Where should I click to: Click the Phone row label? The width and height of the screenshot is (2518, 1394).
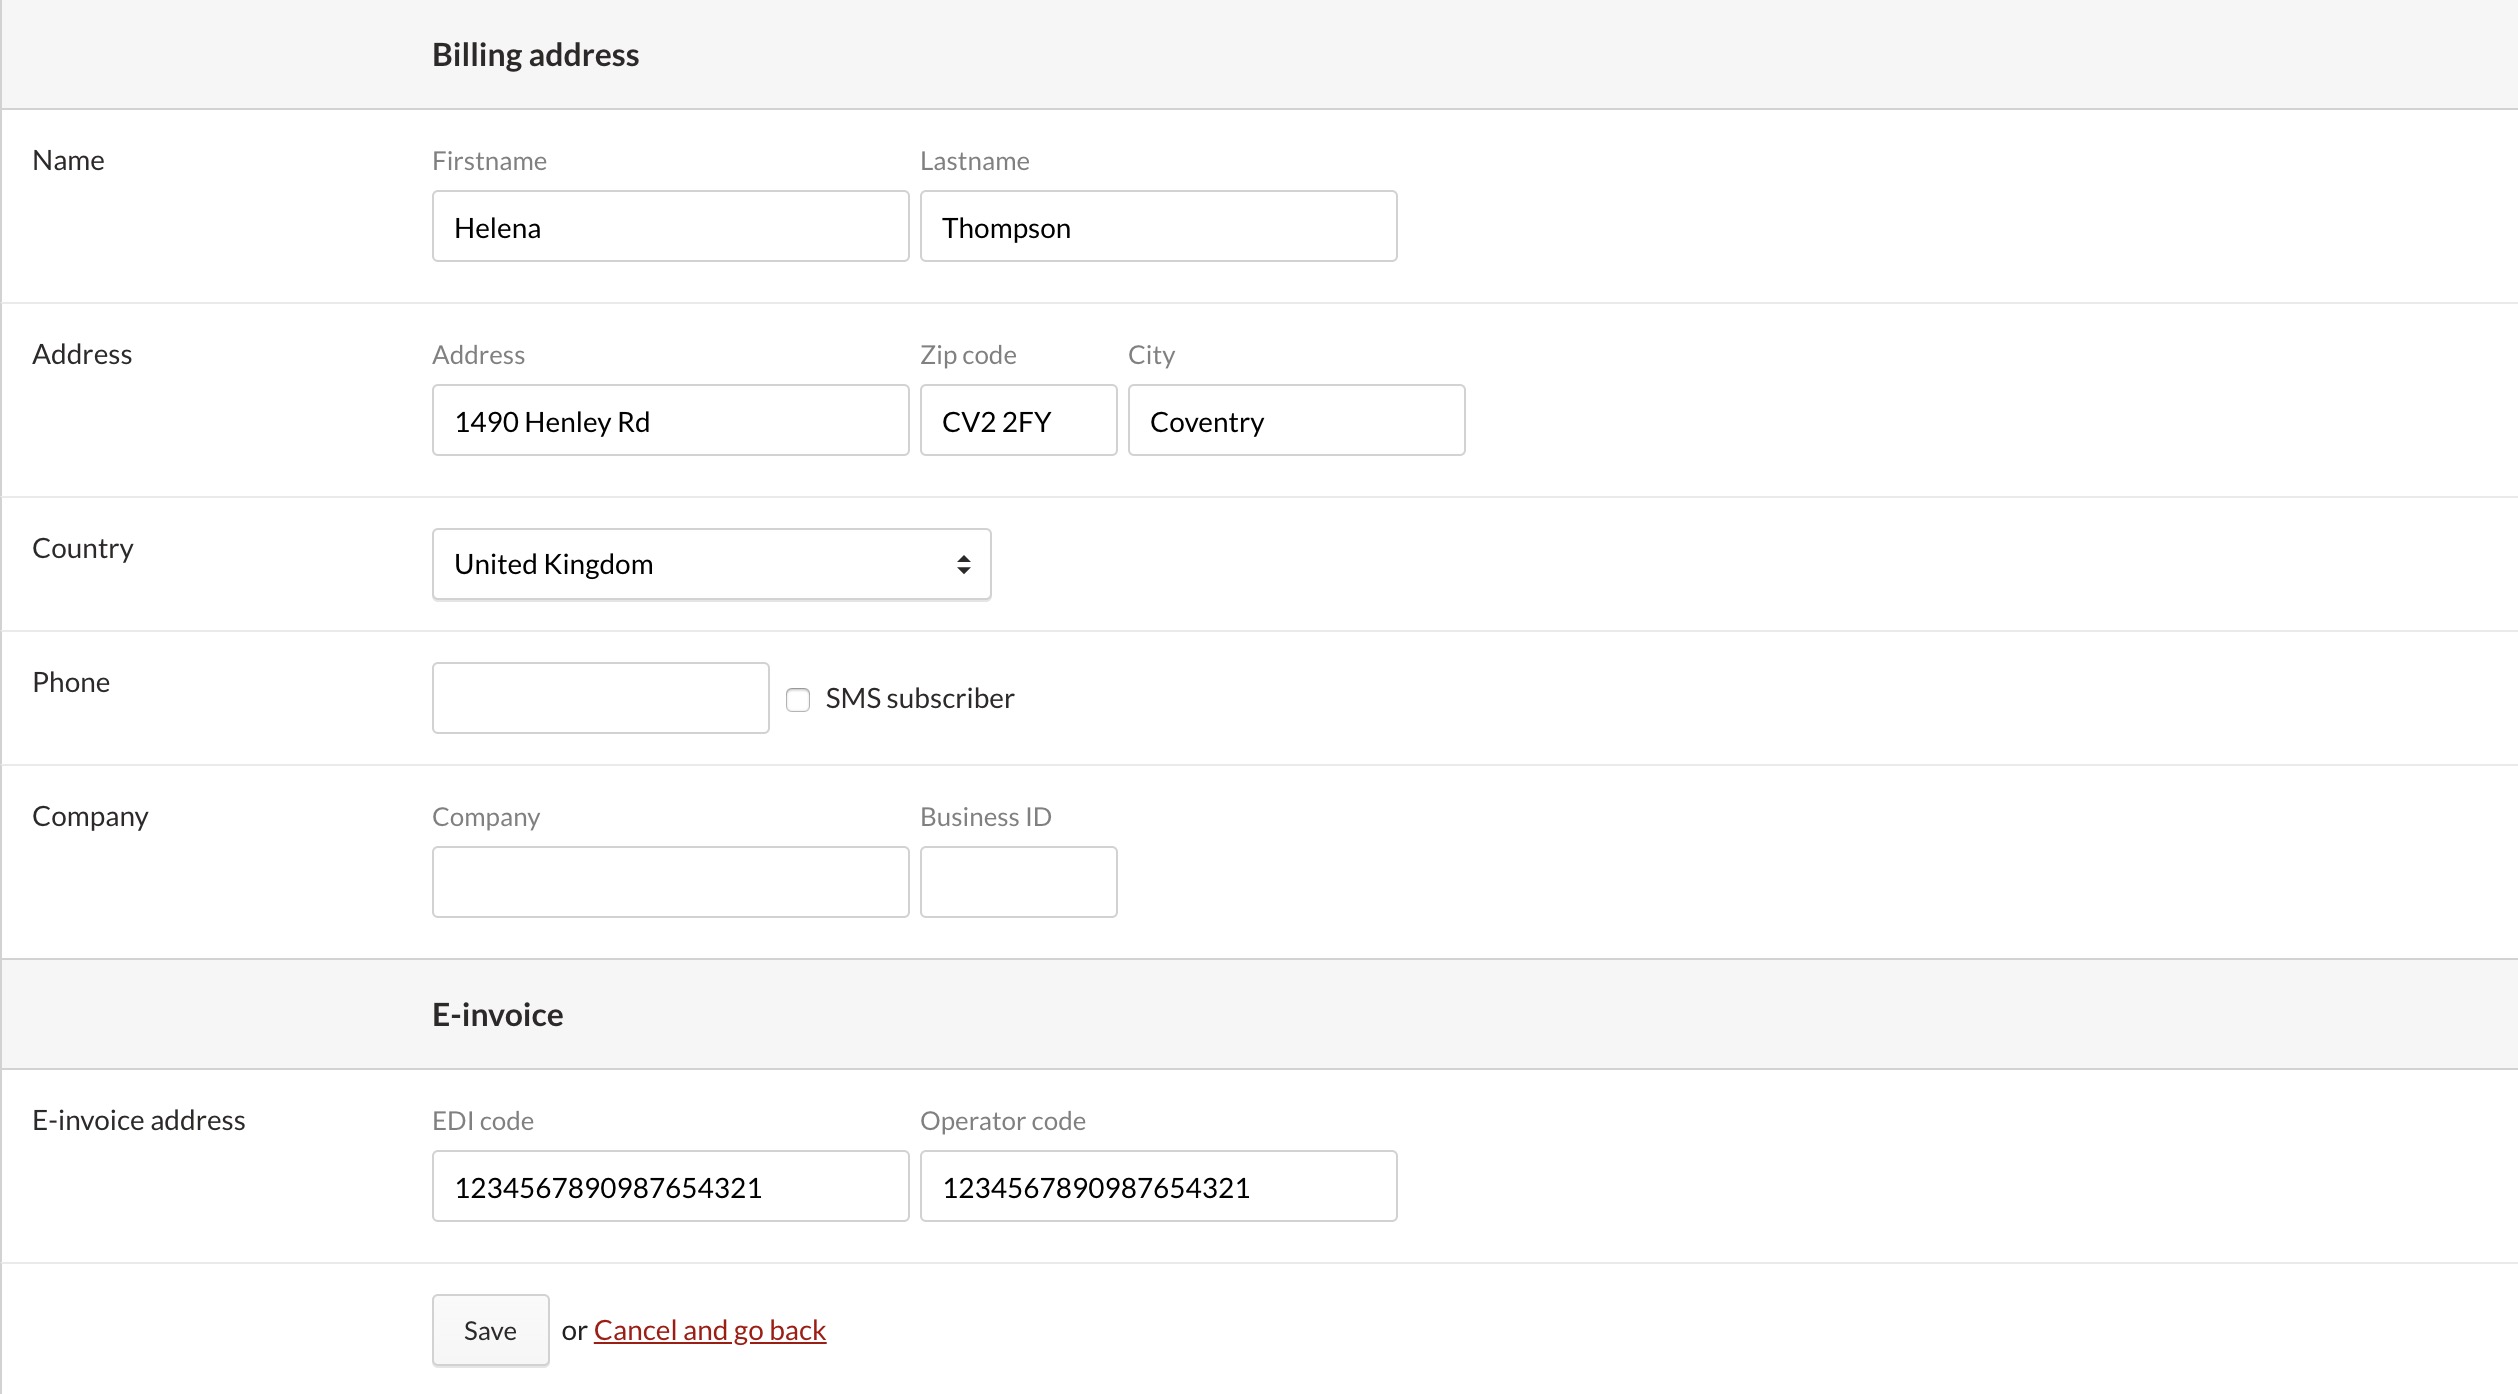71,682
